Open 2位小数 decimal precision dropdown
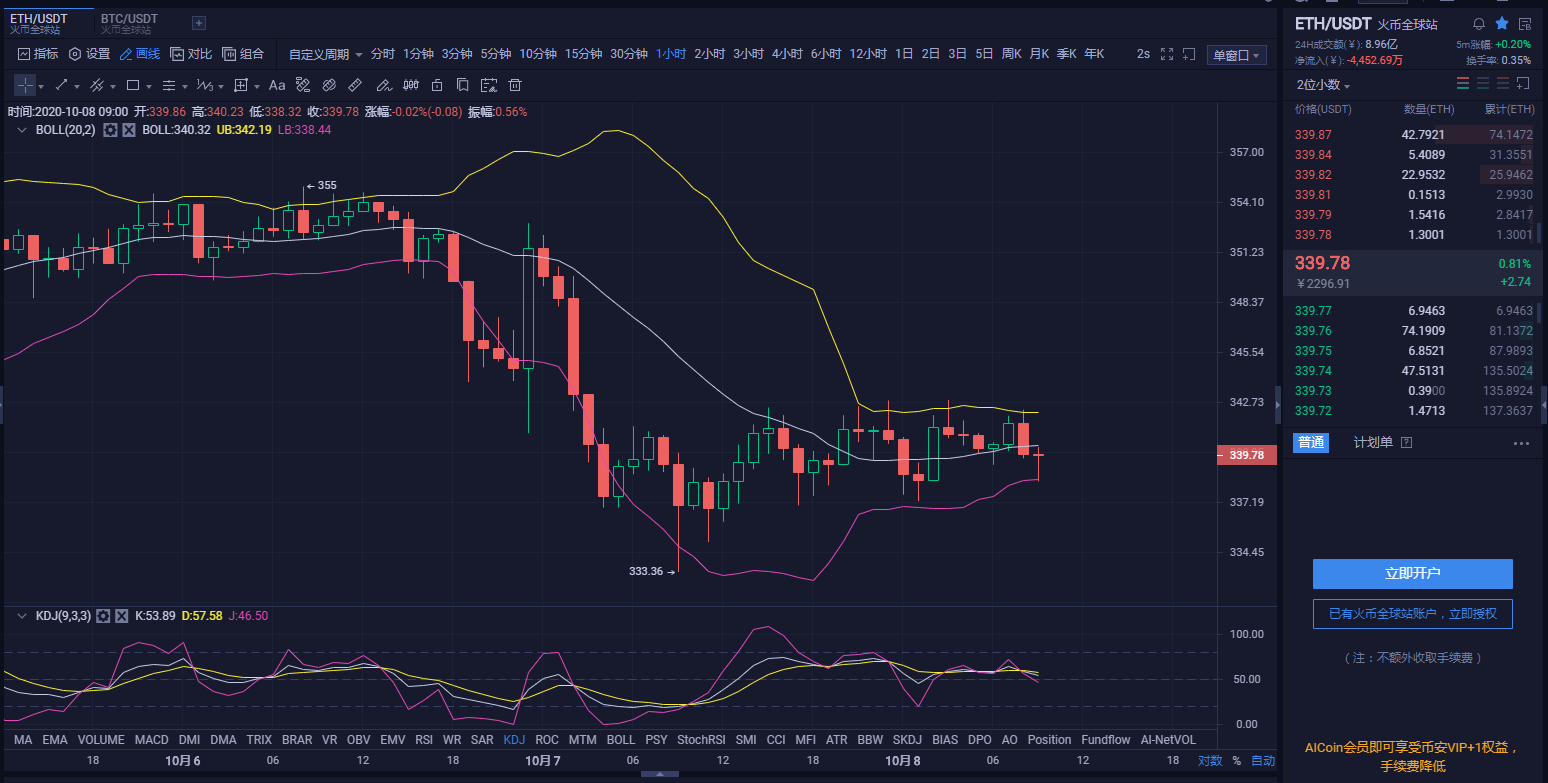 coord(1323,85)
